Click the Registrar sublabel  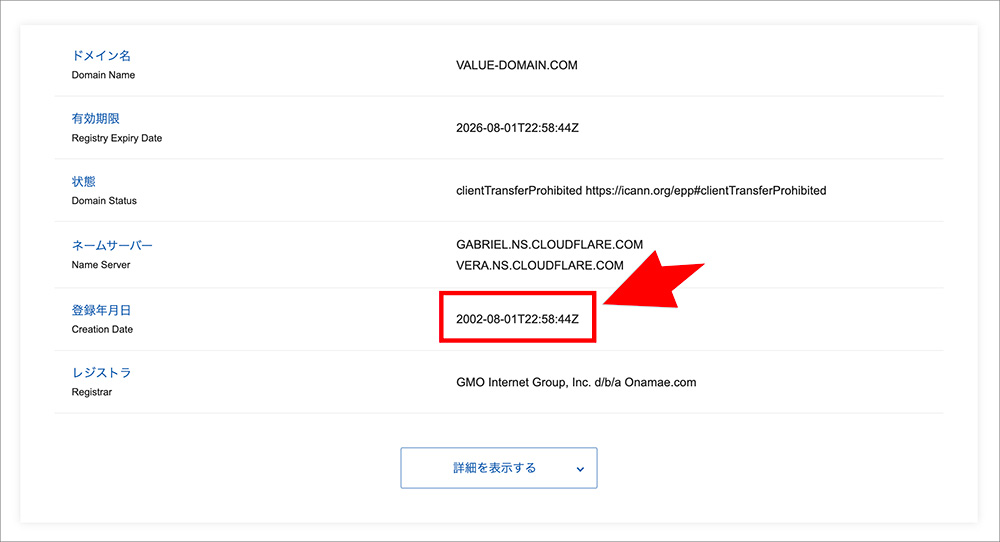pyautogui.click(x=91, y=392)
